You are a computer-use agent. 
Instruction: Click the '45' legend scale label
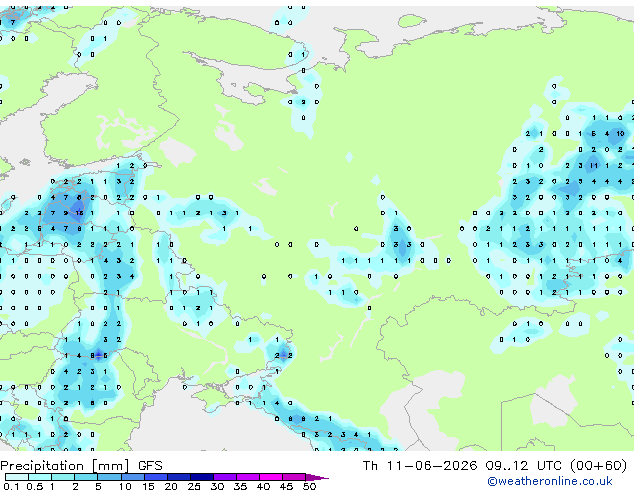tap(286, 486)
